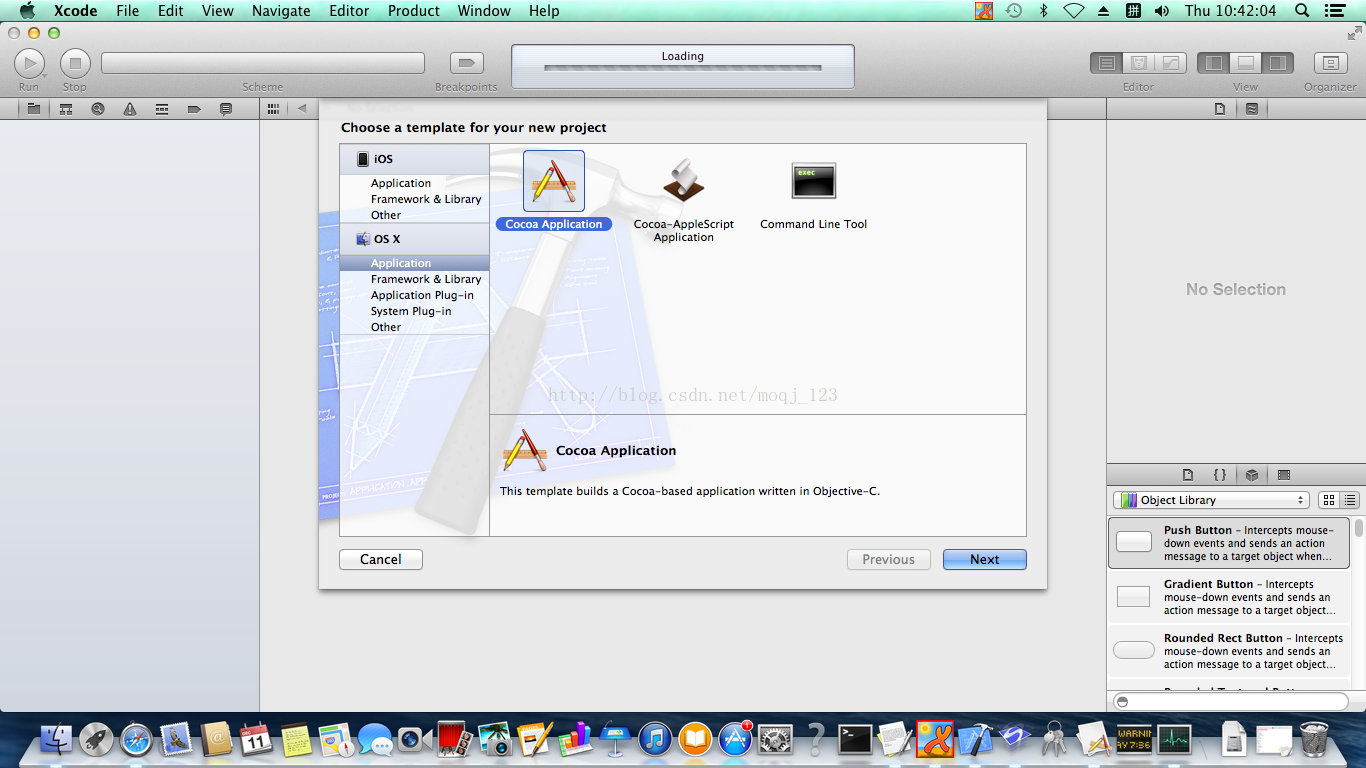This screenshot has width=1366, height=768.
Task: Select the Cocoa Application template
Action: pyautogui.click(x=554, y=191)
